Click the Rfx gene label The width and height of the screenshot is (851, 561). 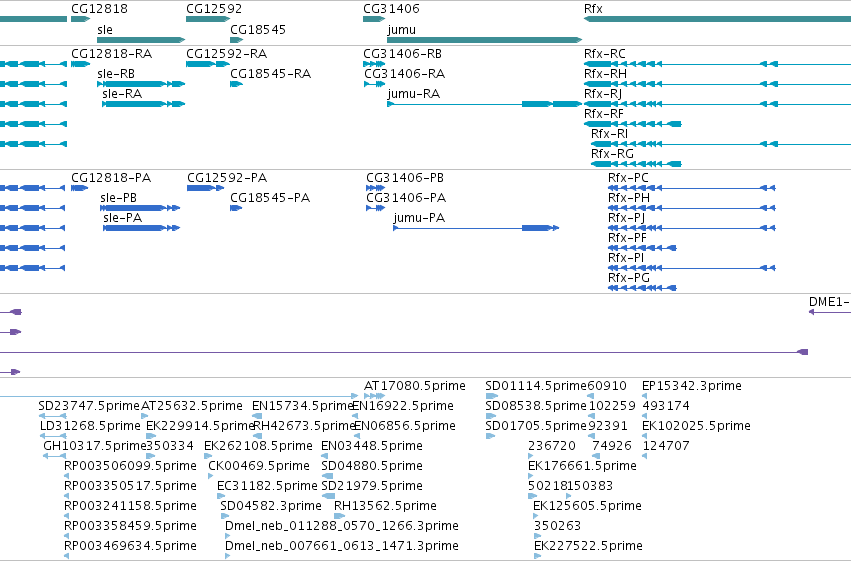593,9
